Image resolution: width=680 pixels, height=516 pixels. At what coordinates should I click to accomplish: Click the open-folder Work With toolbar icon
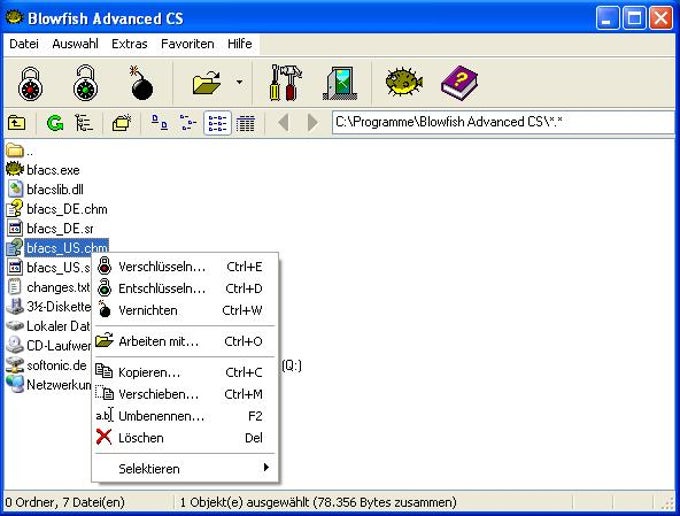[x=206, y=82]
